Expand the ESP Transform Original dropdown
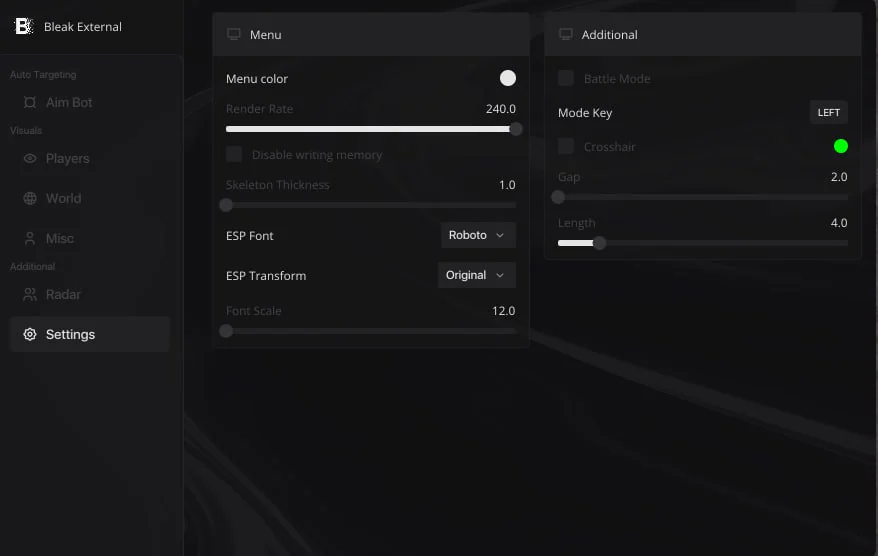The width and height of the screenshot is (878, 556). [x=477, y=275]
